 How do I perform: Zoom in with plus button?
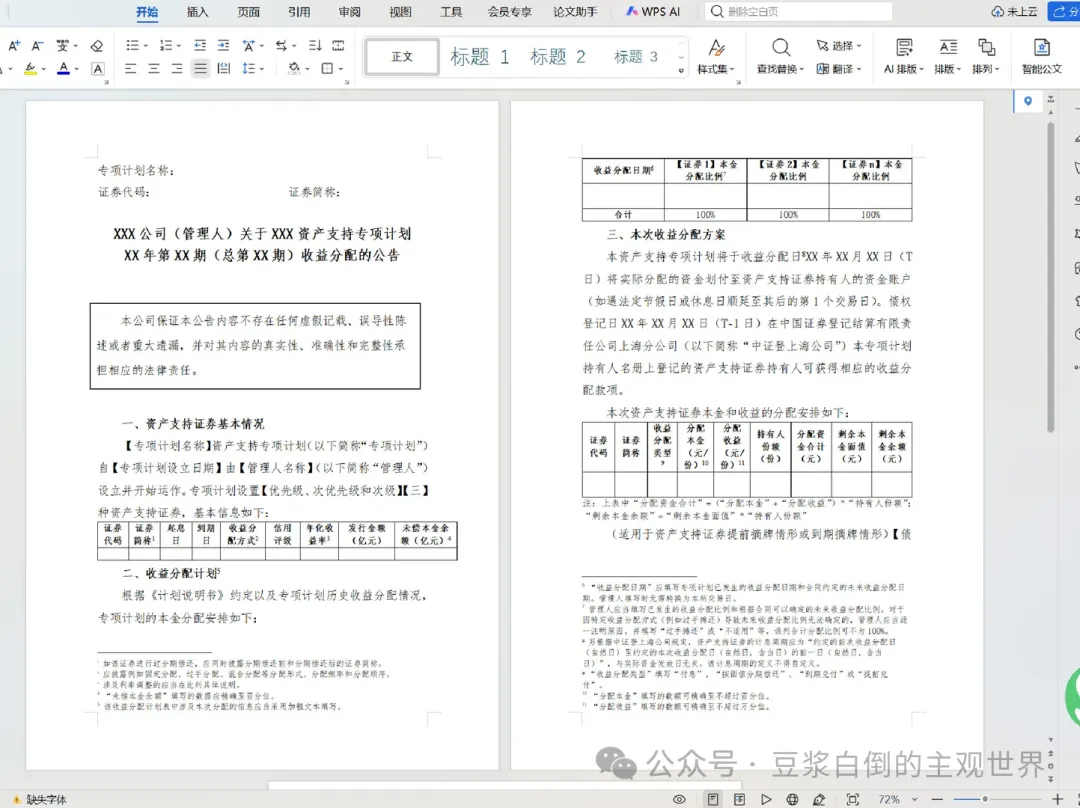coord(1058,799)
